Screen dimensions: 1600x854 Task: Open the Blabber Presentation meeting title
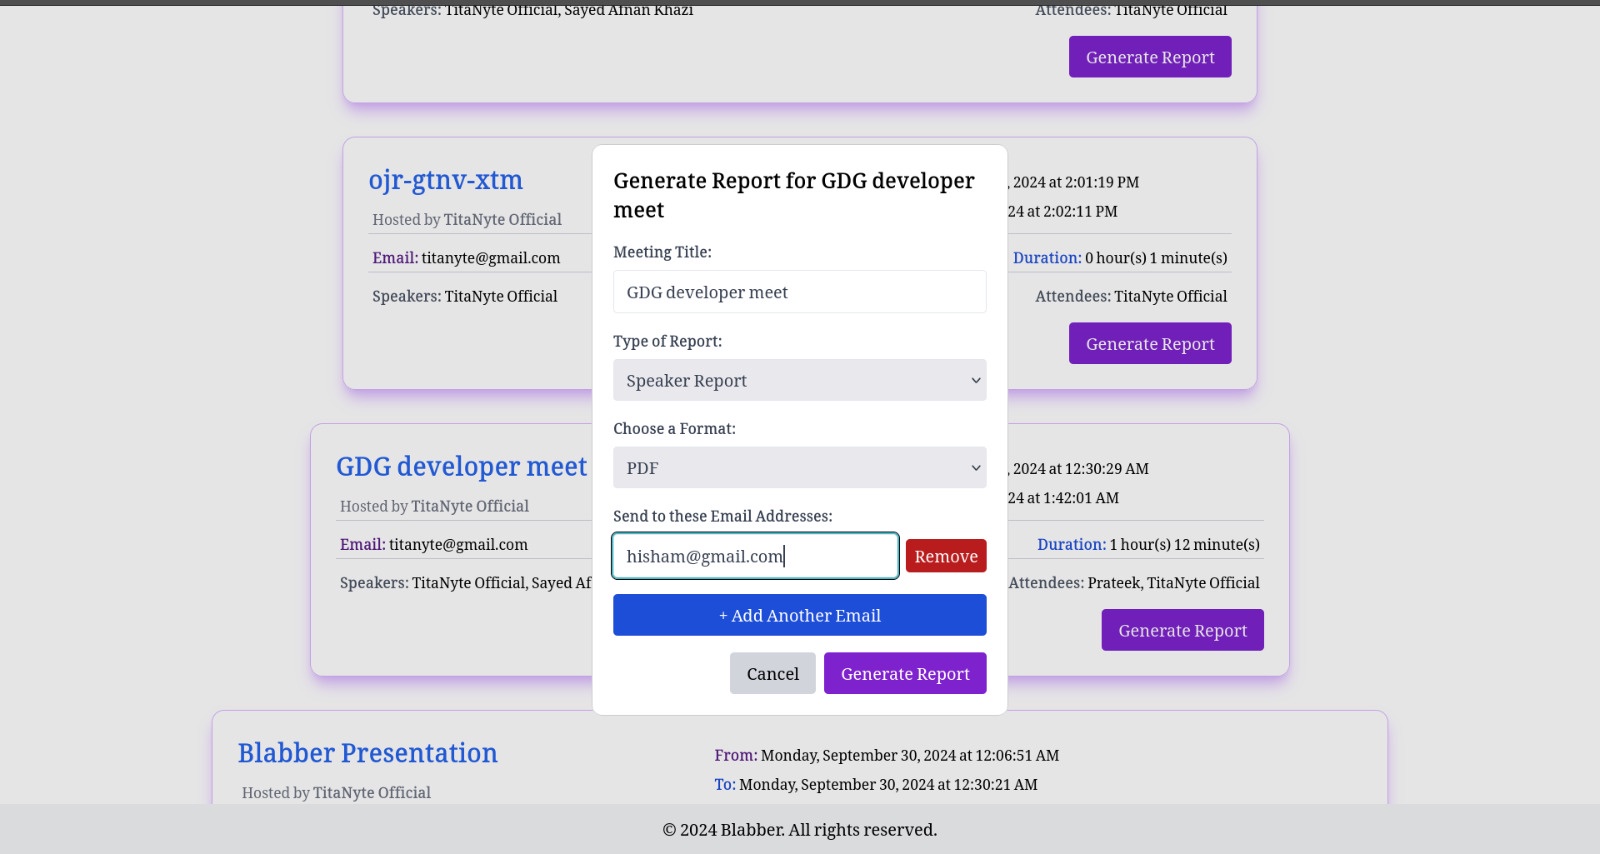point(368,753)
